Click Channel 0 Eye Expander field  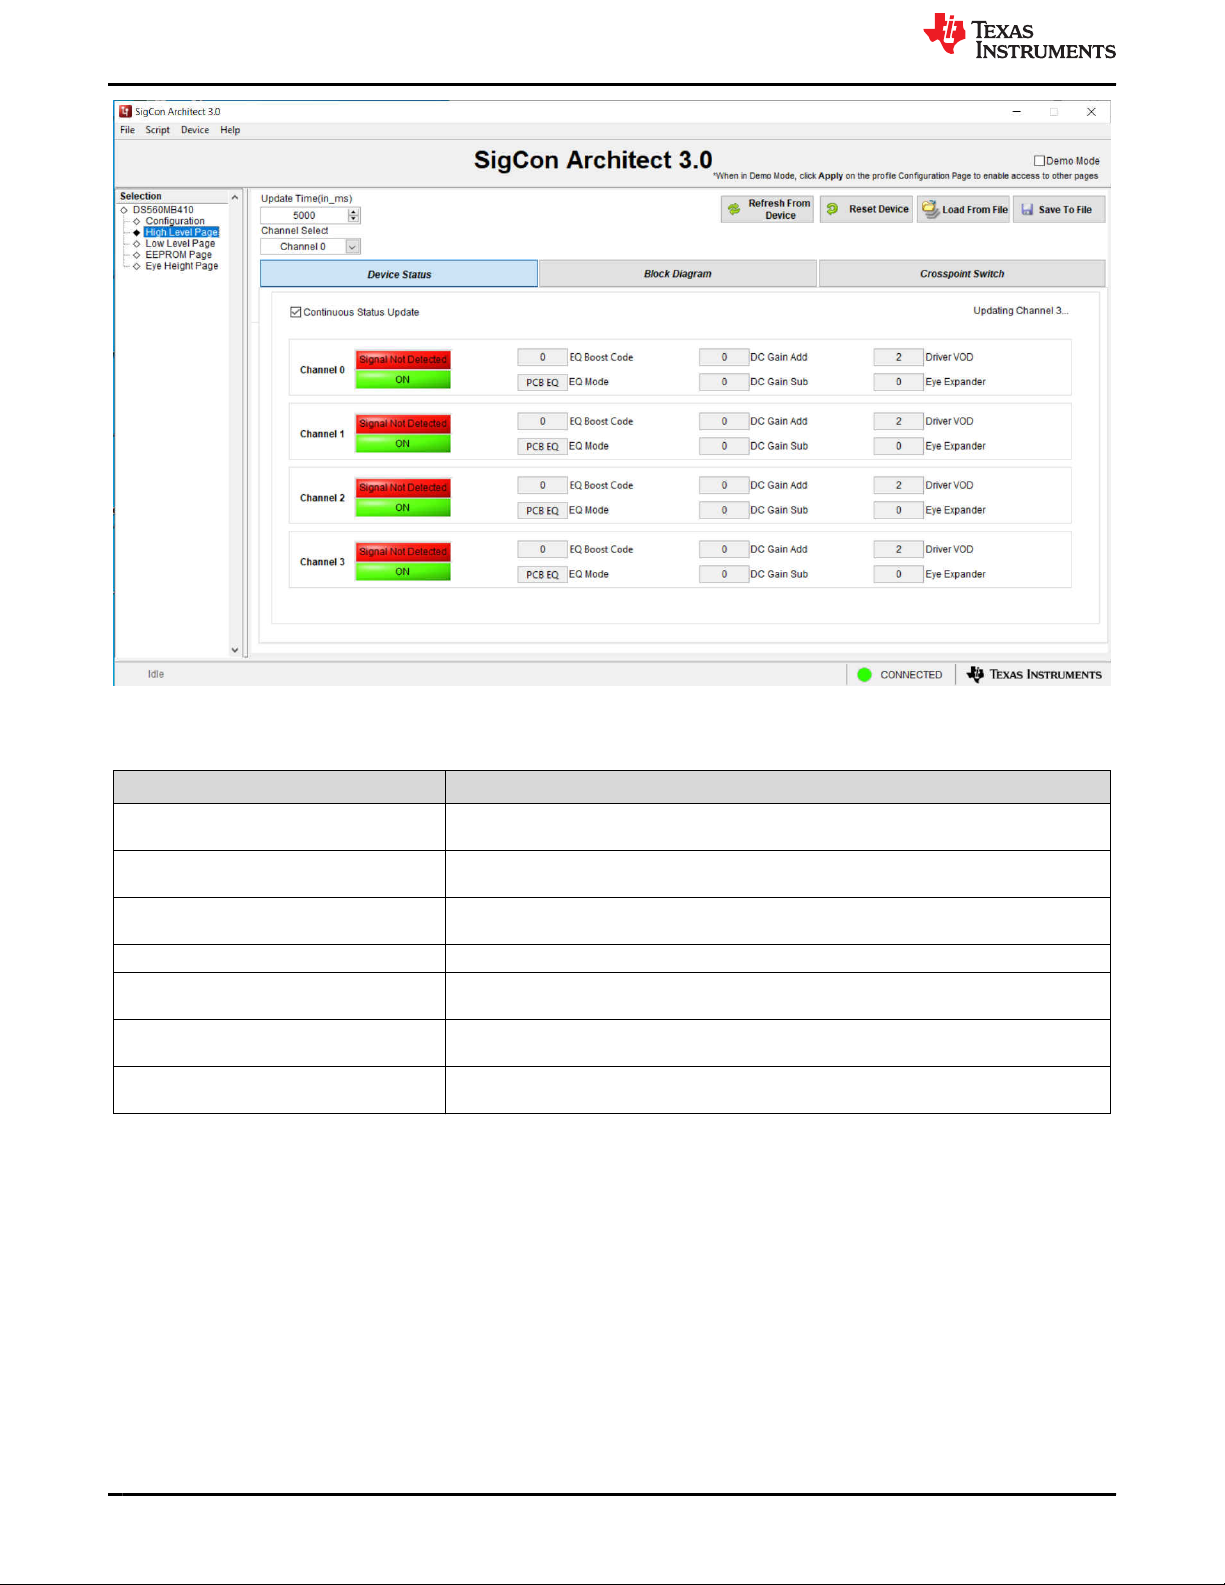[x=898, y=382]
